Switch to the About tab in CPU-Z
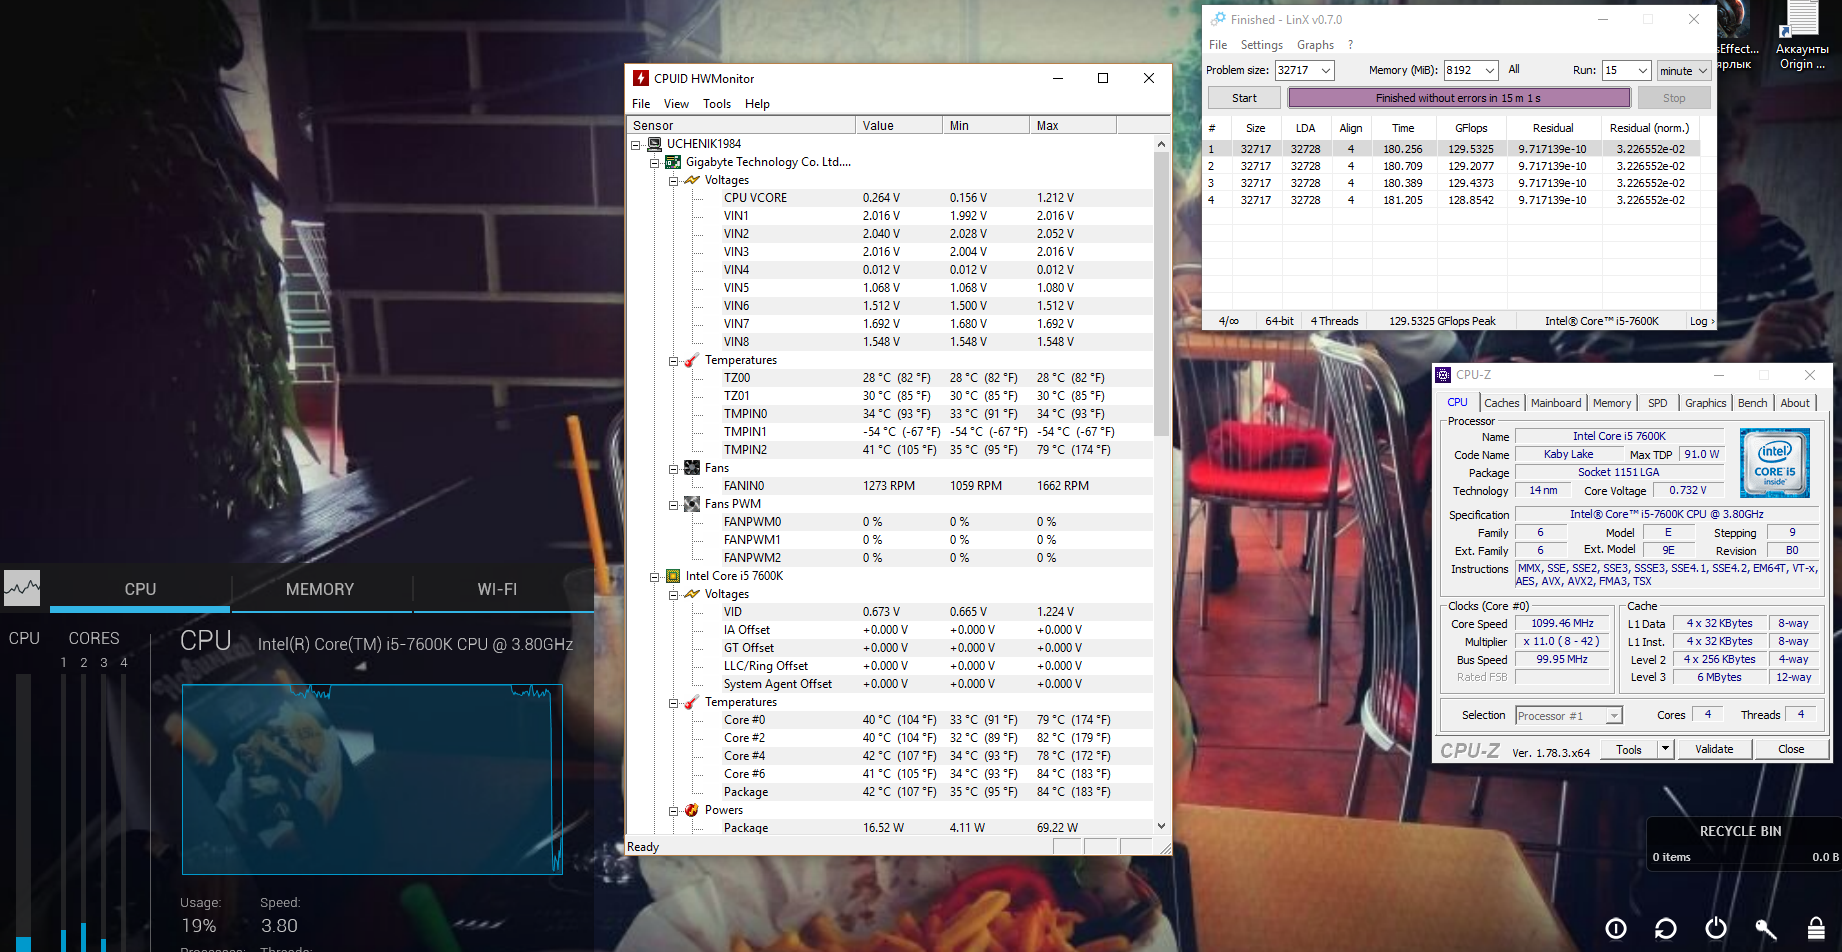The width and height of the screenshot is (1842, 952). click(x=1795, y=403)
